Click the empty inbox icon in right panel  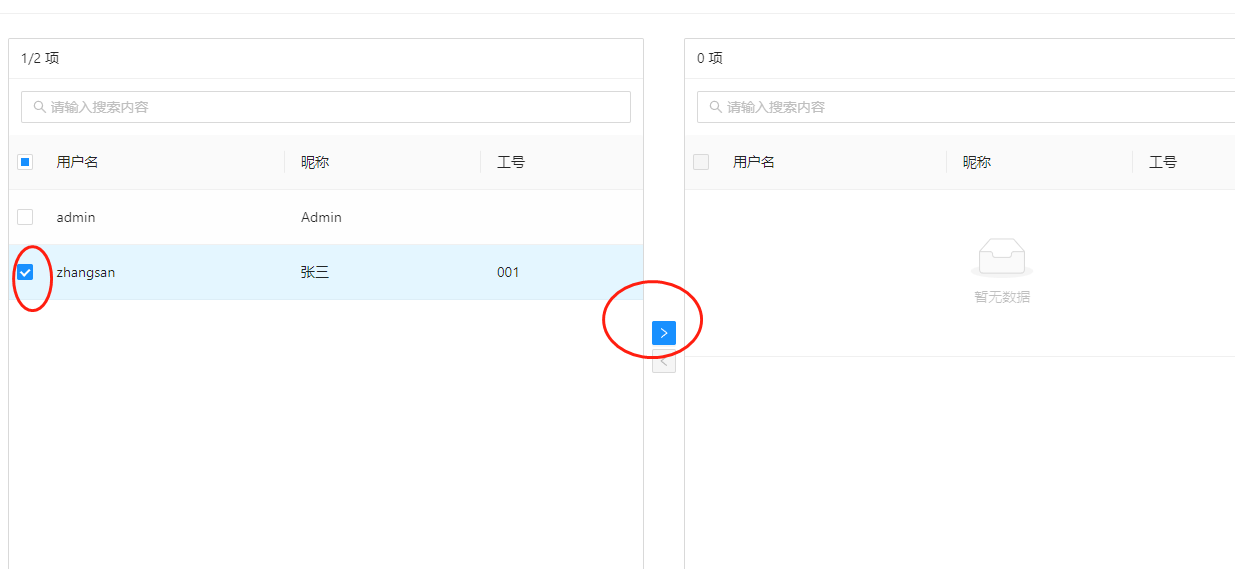click(1001, 258)
